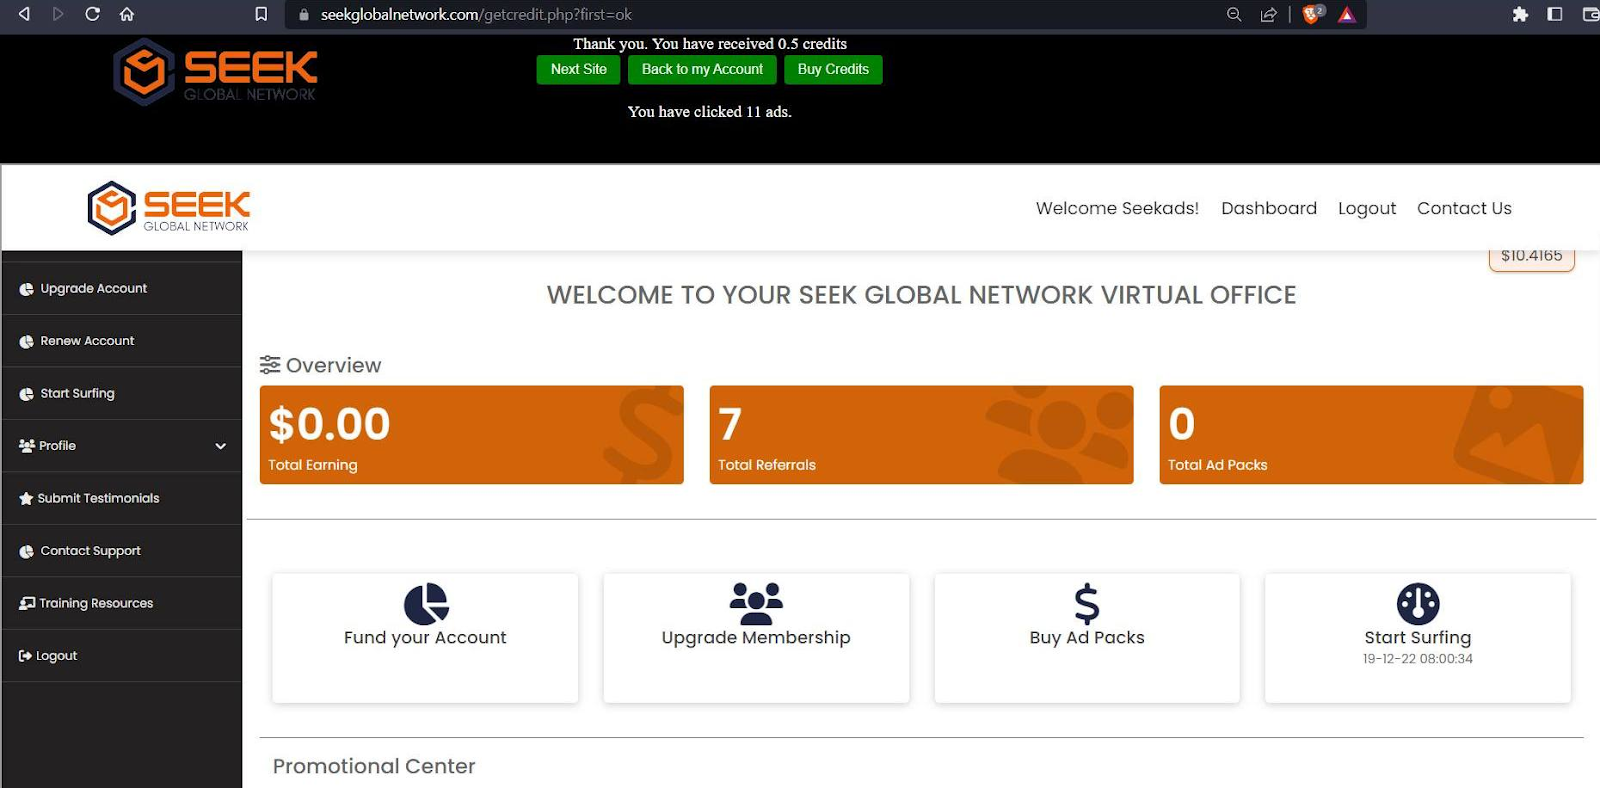The height and width of the screenshot is (788, 1600).
Task: Click the Total Referrals tile
Action: (x=921, y=435)
